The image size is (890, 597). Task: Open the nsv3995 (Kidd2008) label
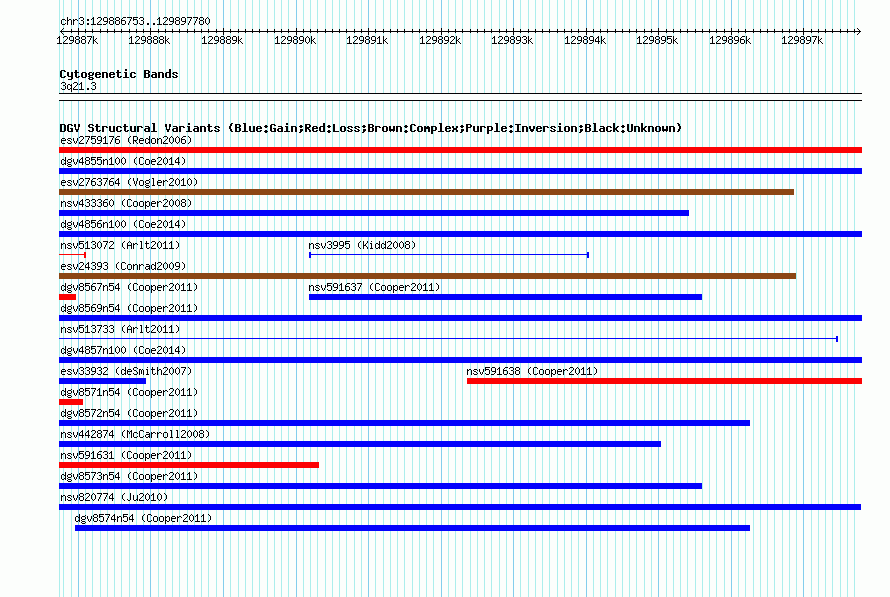(x=362, y=245)
